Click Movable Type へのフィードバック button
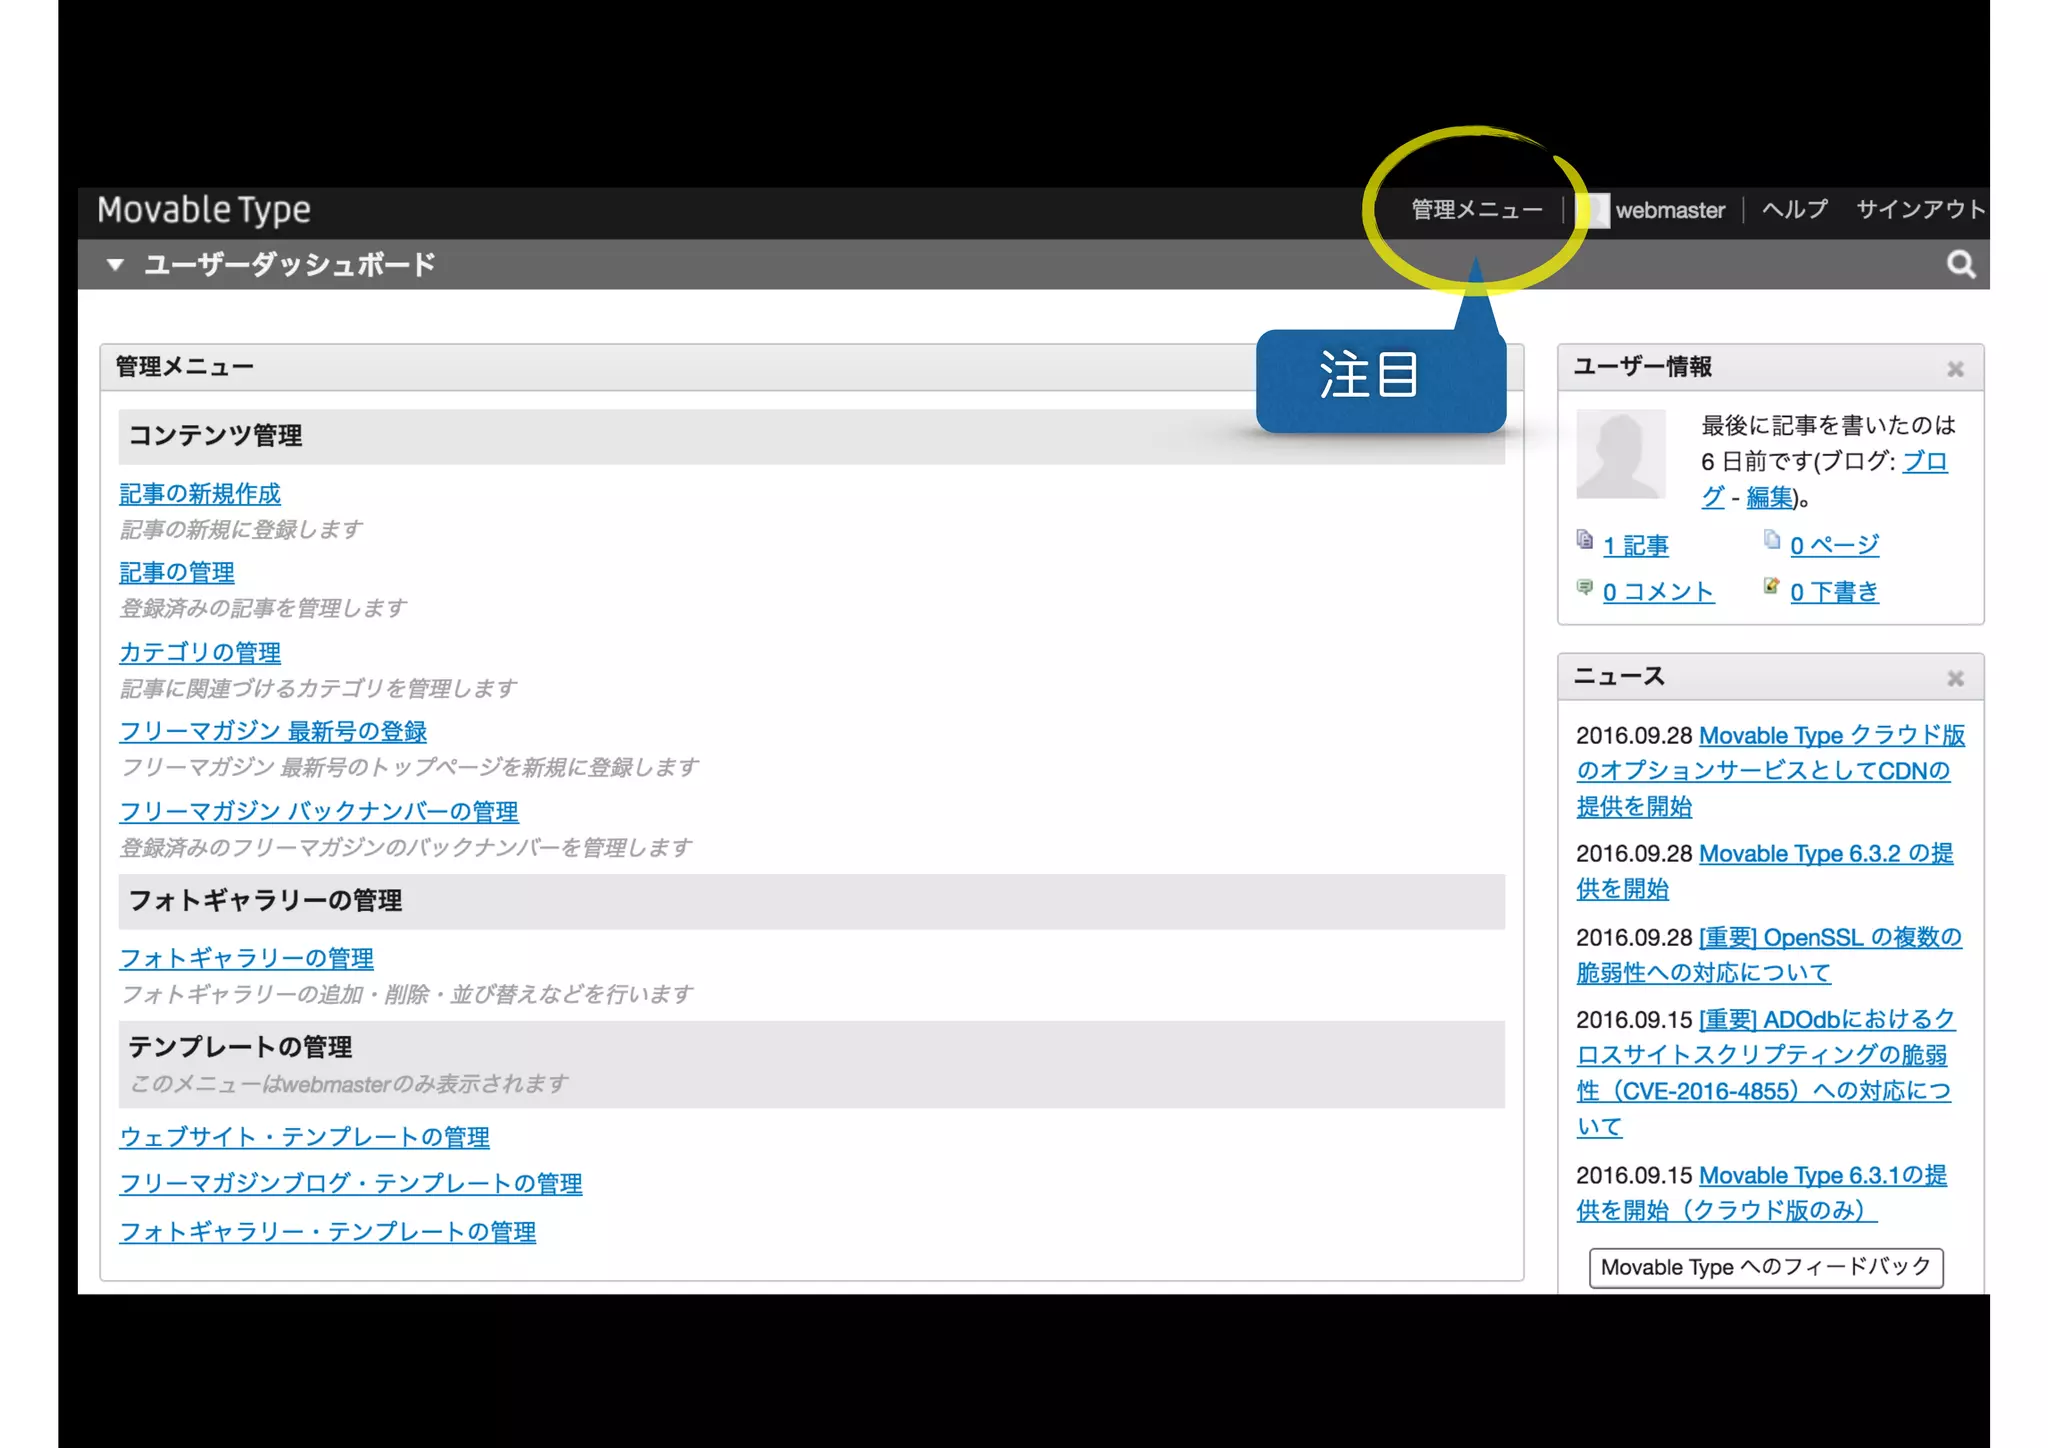This screenshot has width=2048, height=1448. [1766, 1268]
